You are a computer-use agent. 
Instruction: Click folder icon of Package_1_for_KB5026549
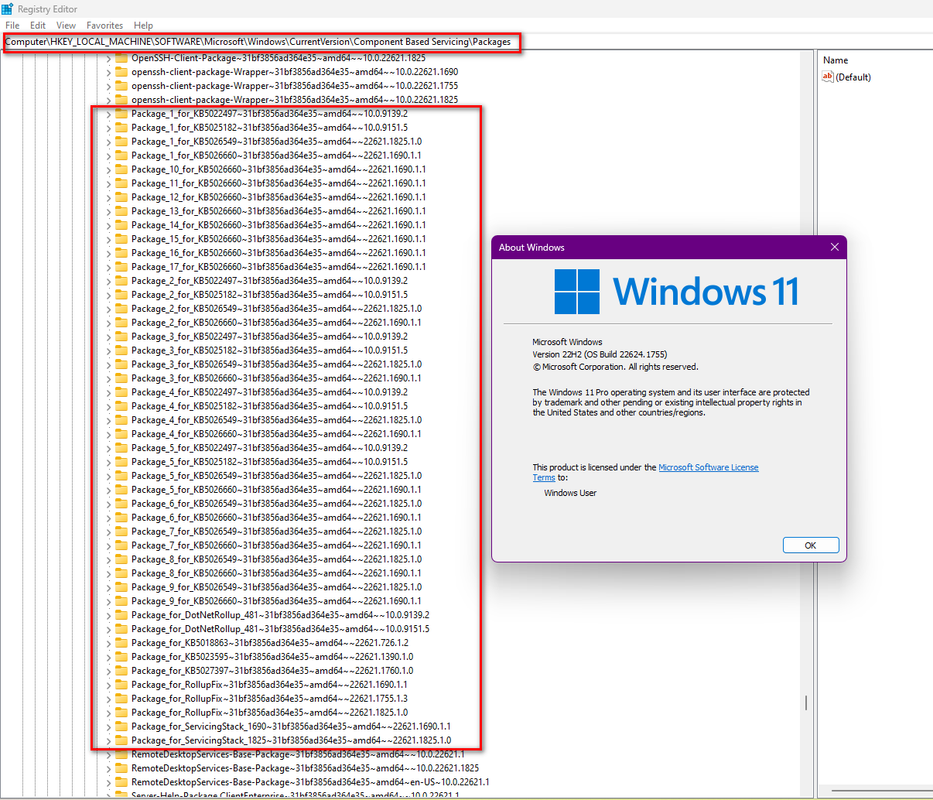click(x=121, y=142)
